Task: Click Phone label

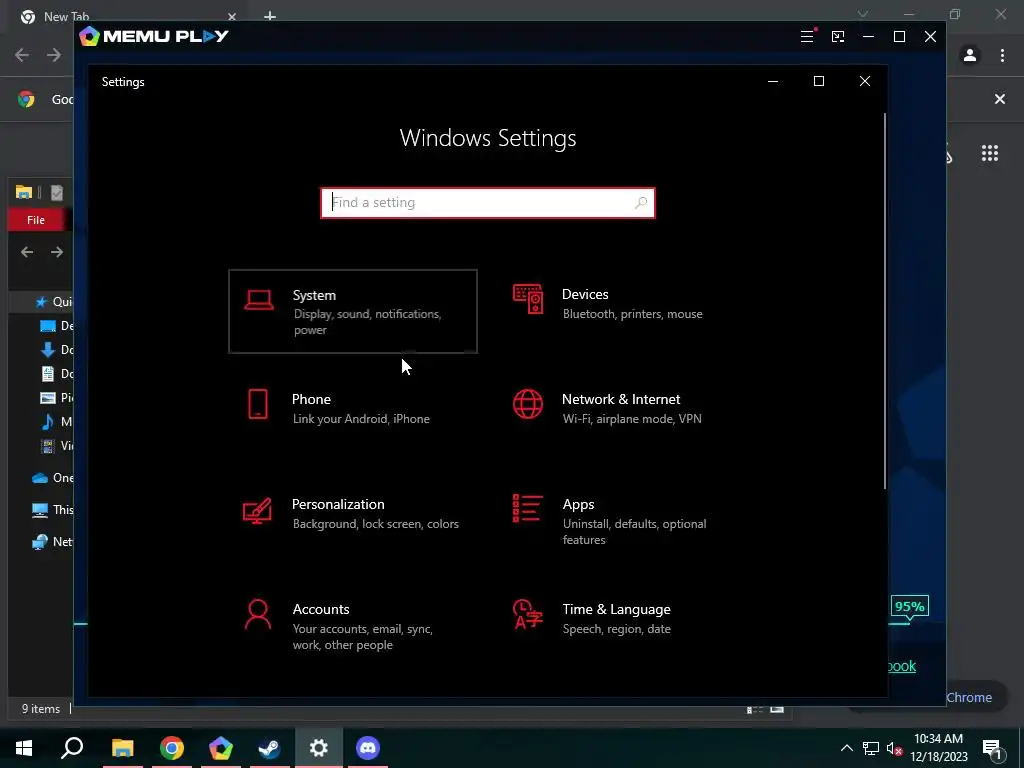Action: [311, 399]
